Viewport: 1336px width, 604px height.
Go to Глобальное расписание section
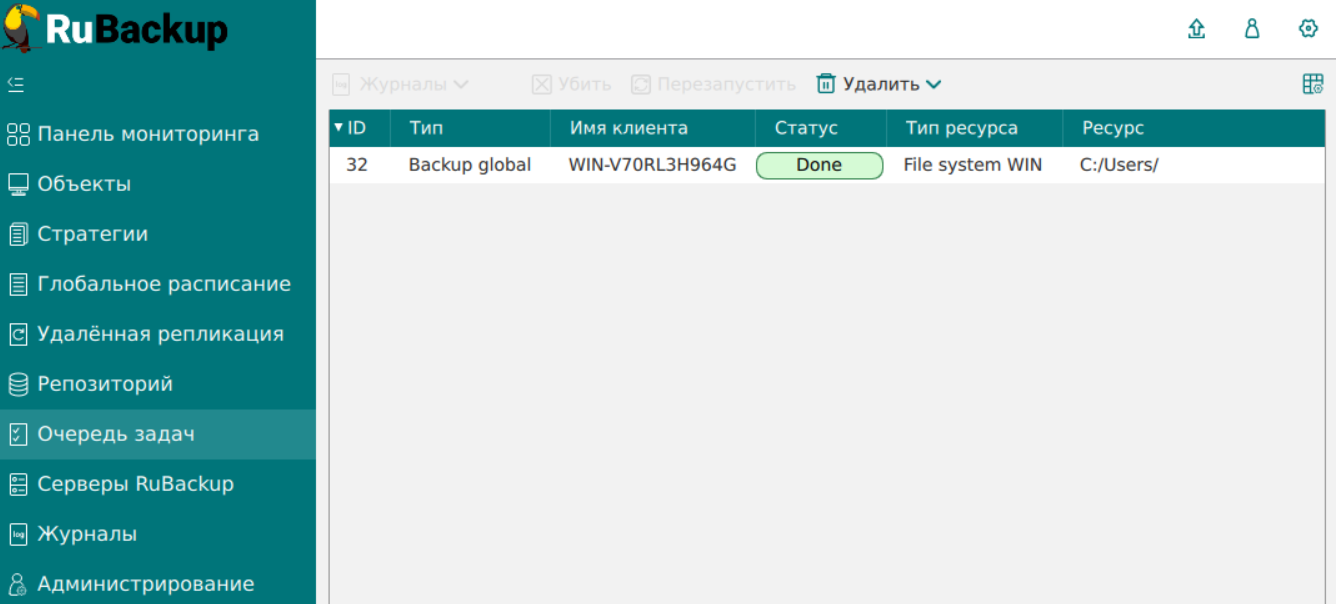164,284
